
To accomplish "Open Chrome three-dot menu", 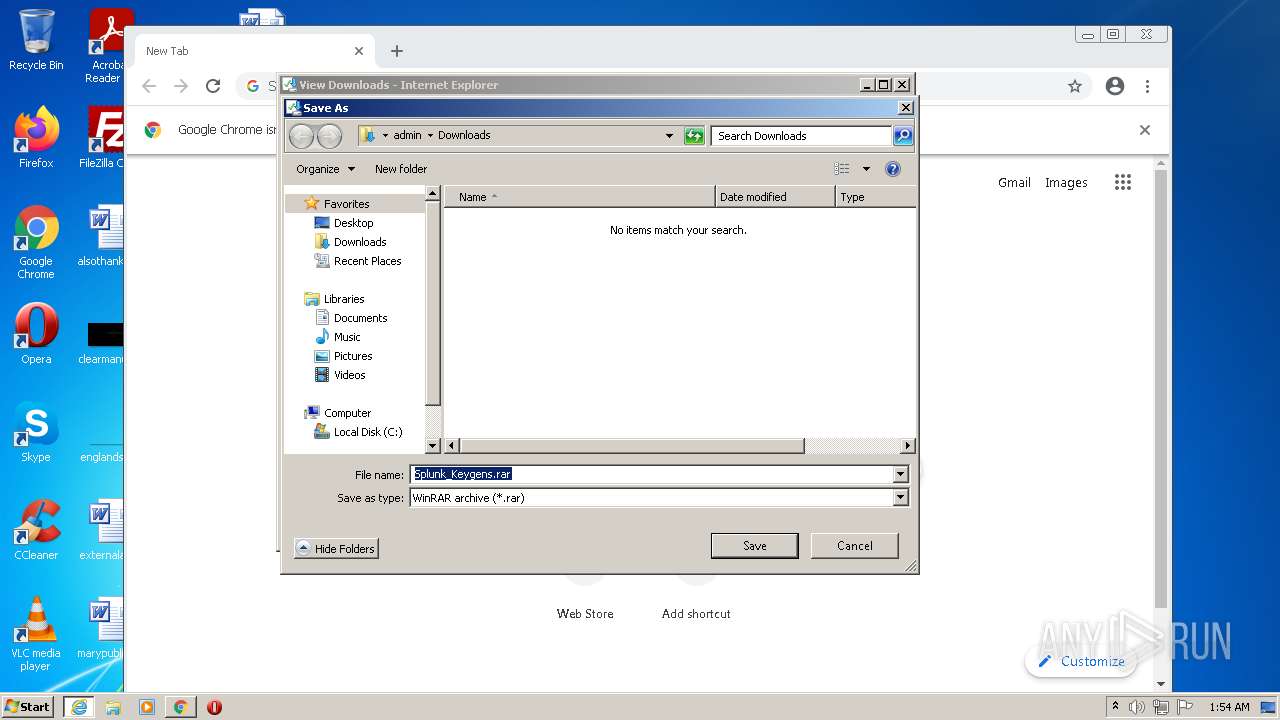I will point(1148,87).
